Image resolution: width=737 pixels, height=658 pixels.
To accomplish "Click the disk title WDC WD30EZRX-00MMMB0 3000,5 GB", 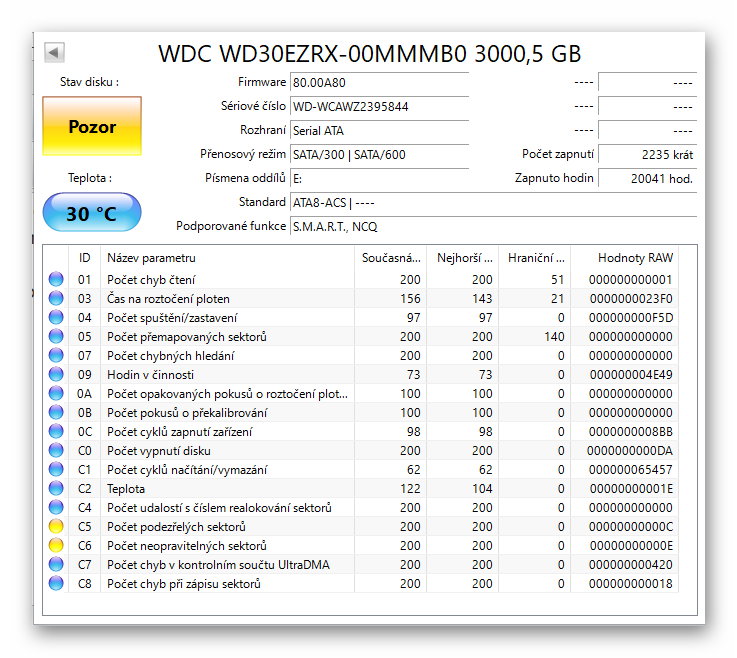I will click(370, 54).
